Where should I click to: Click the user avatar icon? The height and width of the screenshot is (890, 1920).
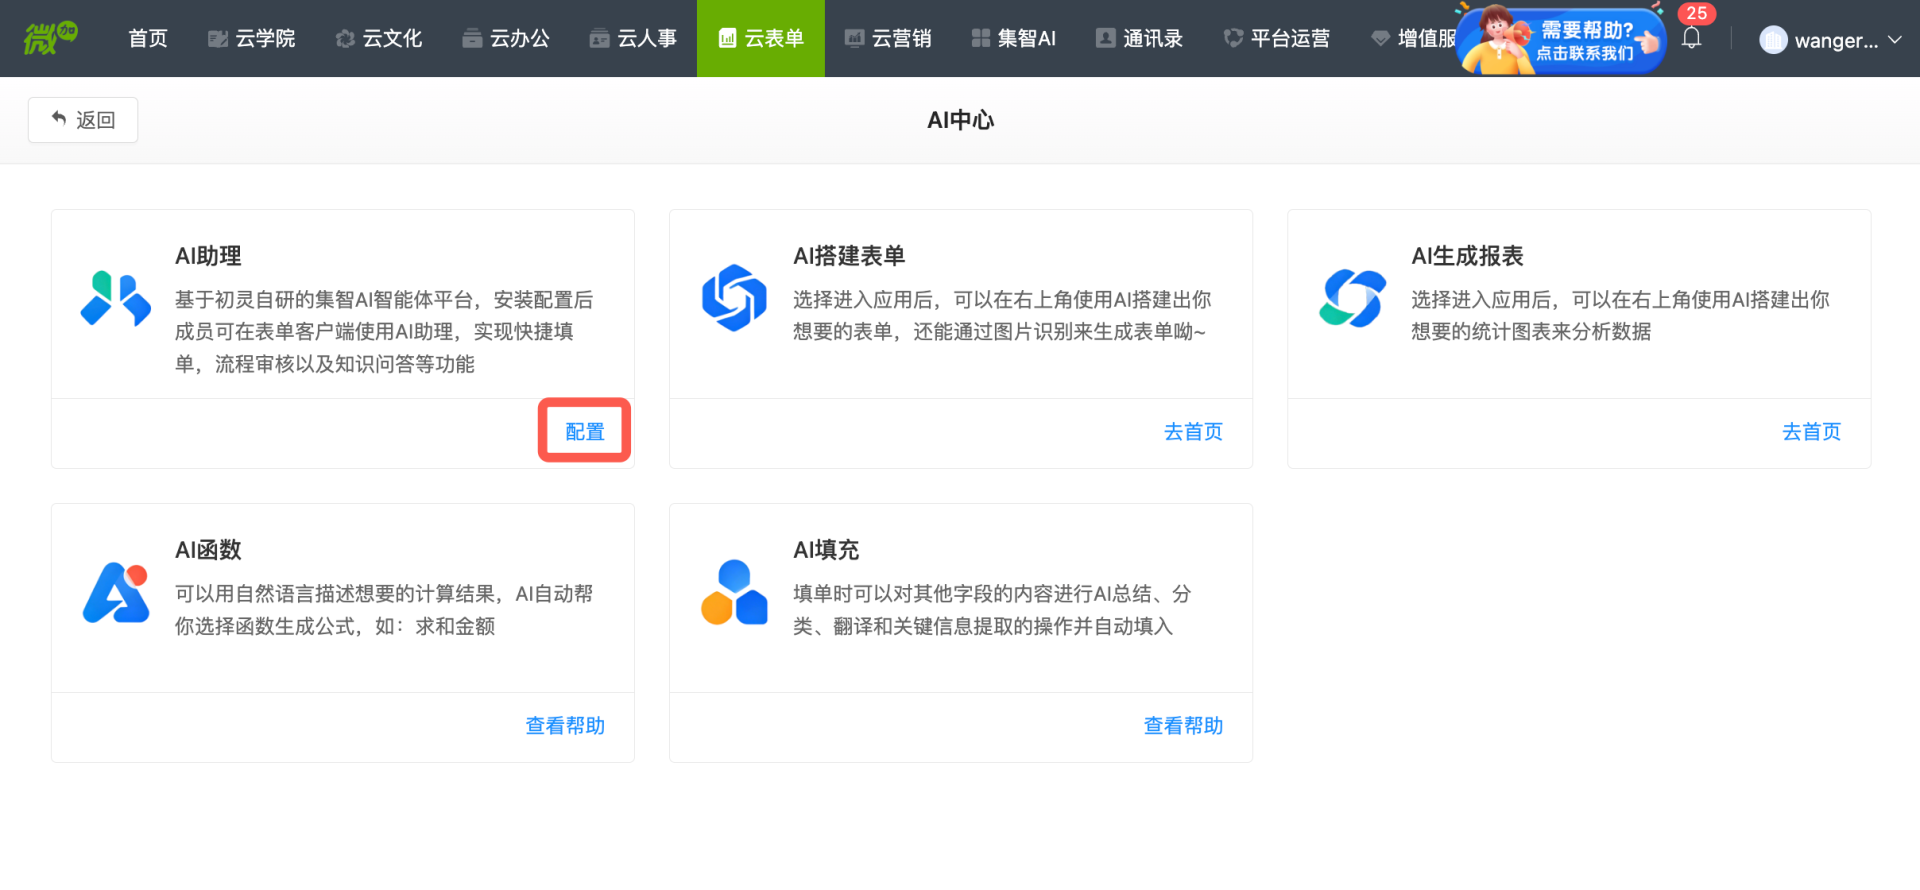(1772, 40)
